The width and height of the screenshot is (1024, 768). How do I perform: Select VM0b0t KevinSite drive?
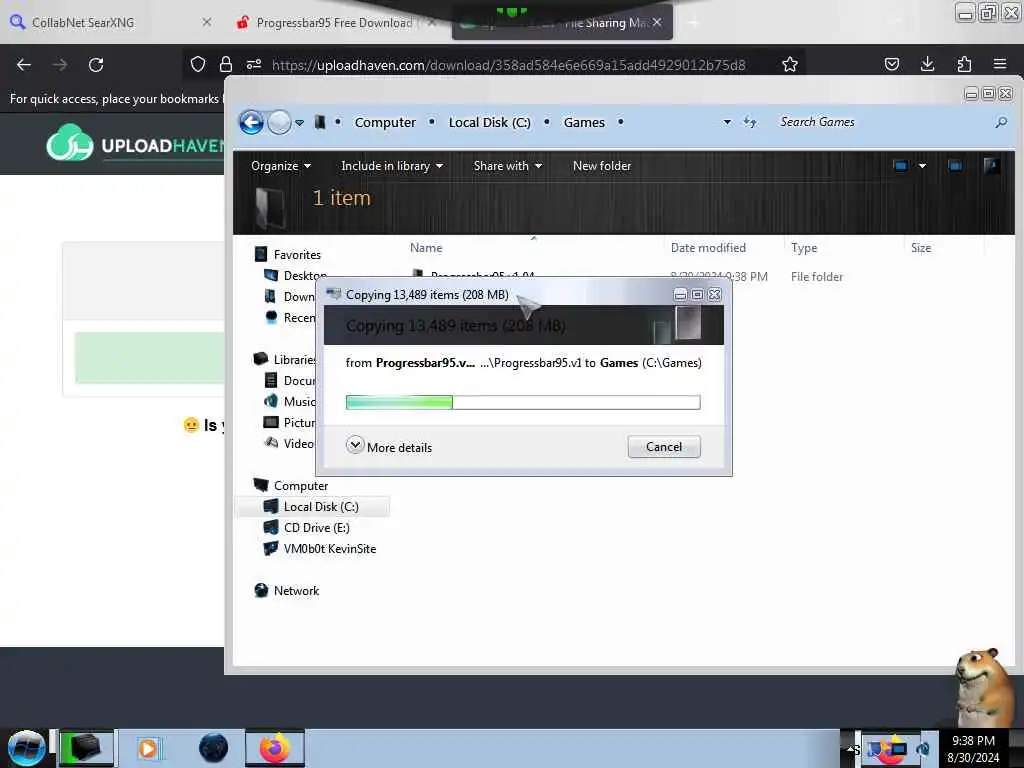330,549
